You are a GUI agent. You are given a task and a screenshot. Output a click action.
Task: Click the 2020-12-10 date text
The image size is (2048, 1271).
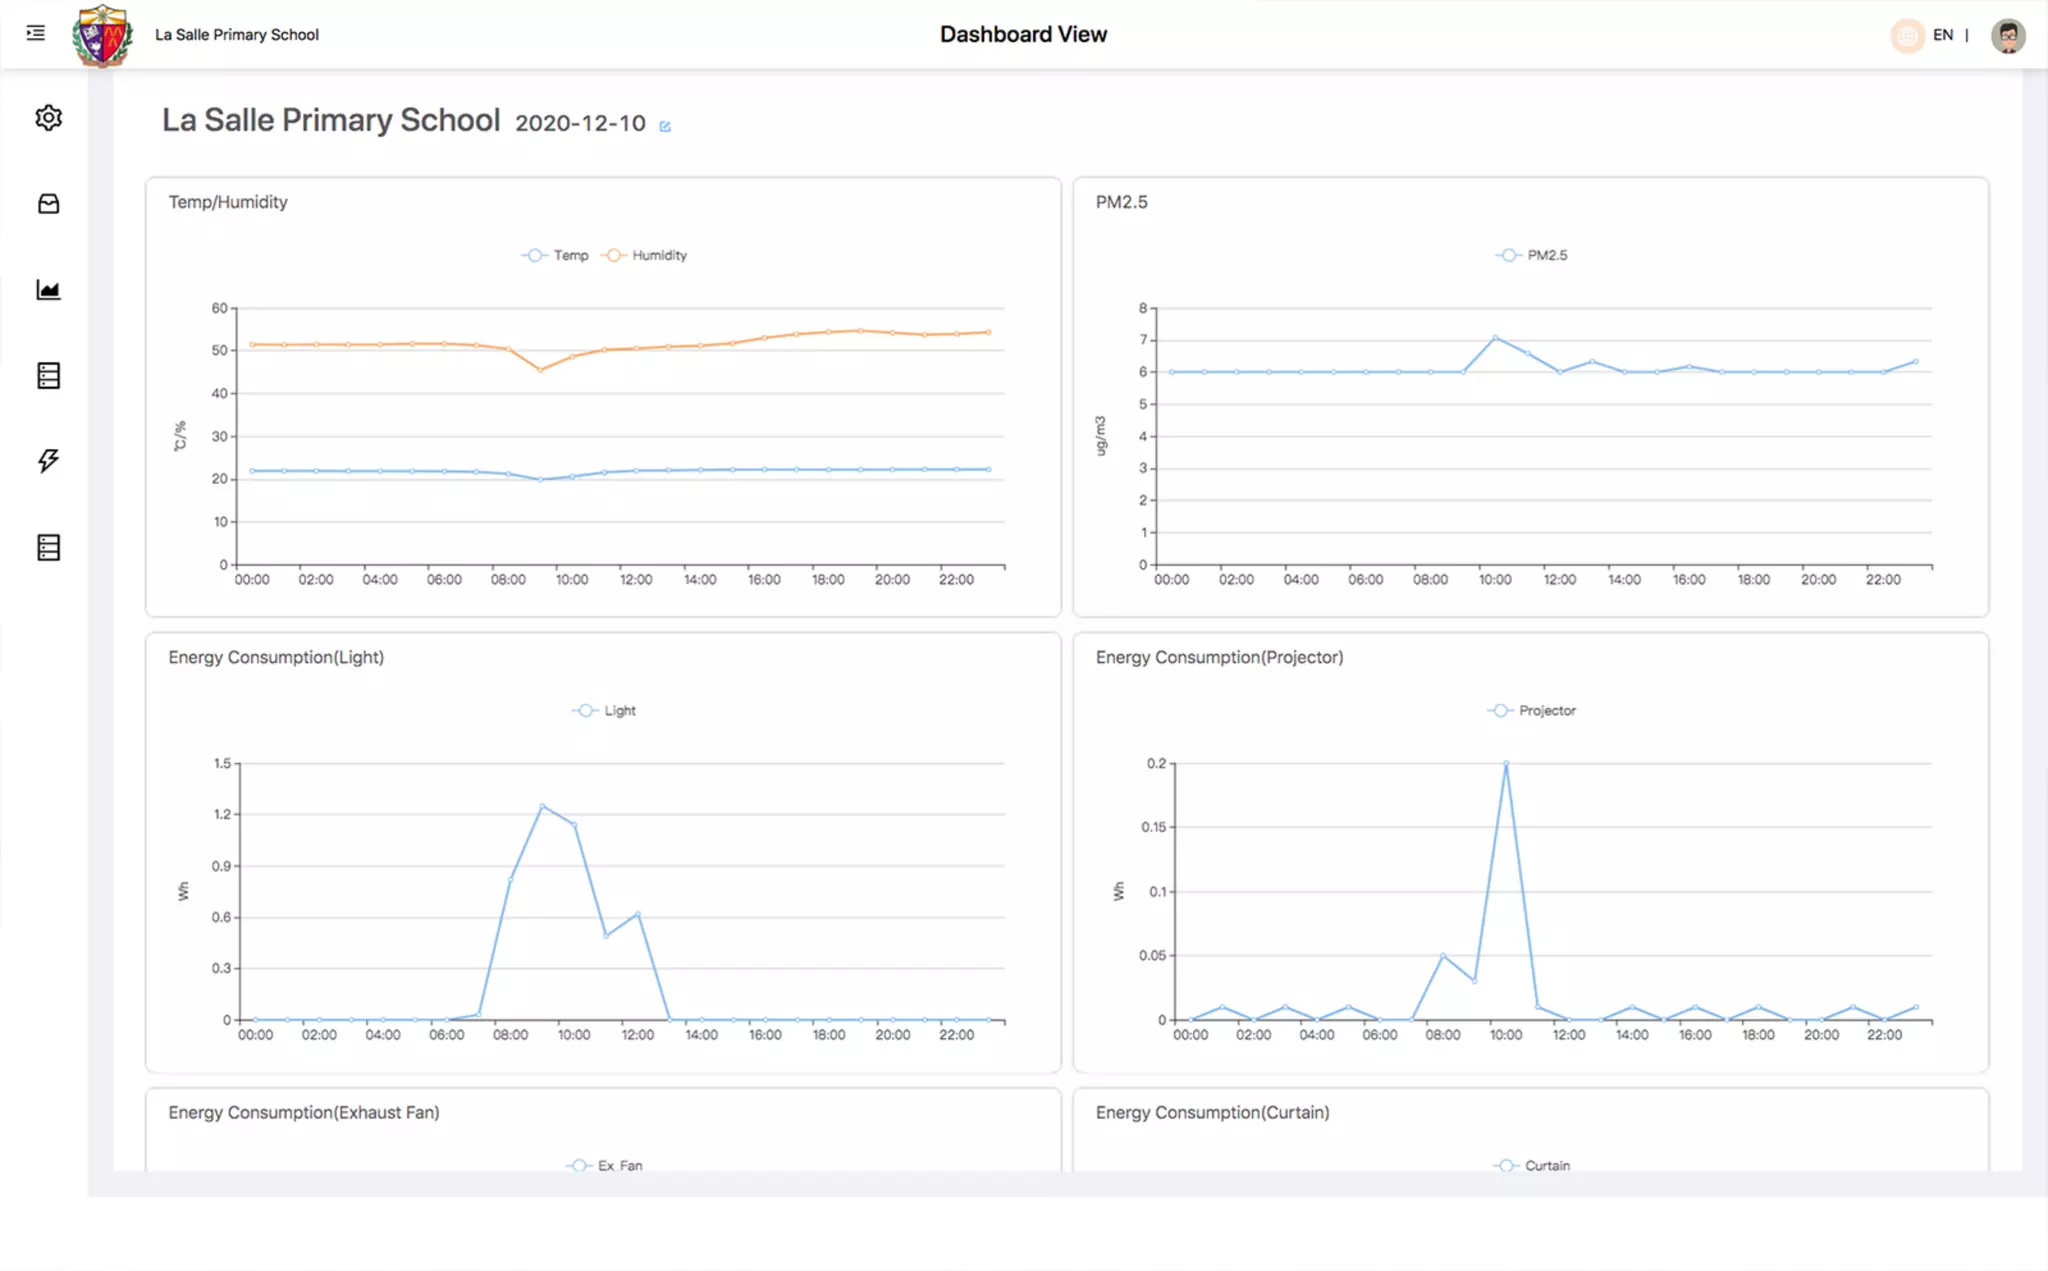580,123
